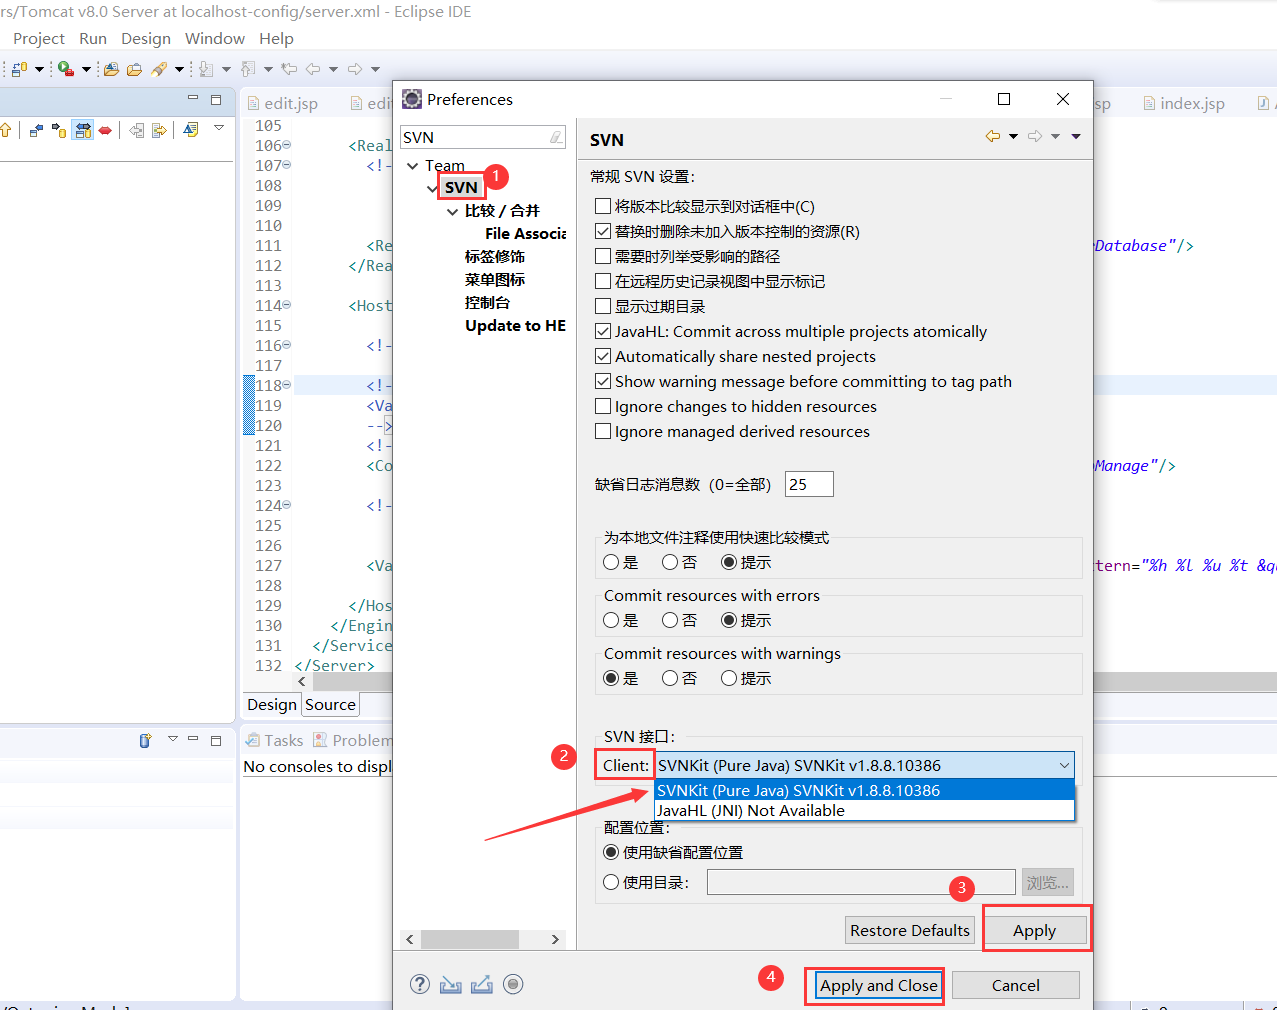Click the Search pen-torch toolbar icon
Image resolution: width=1277 pixels, height=1010 pixels.
[x=159, y=69]
